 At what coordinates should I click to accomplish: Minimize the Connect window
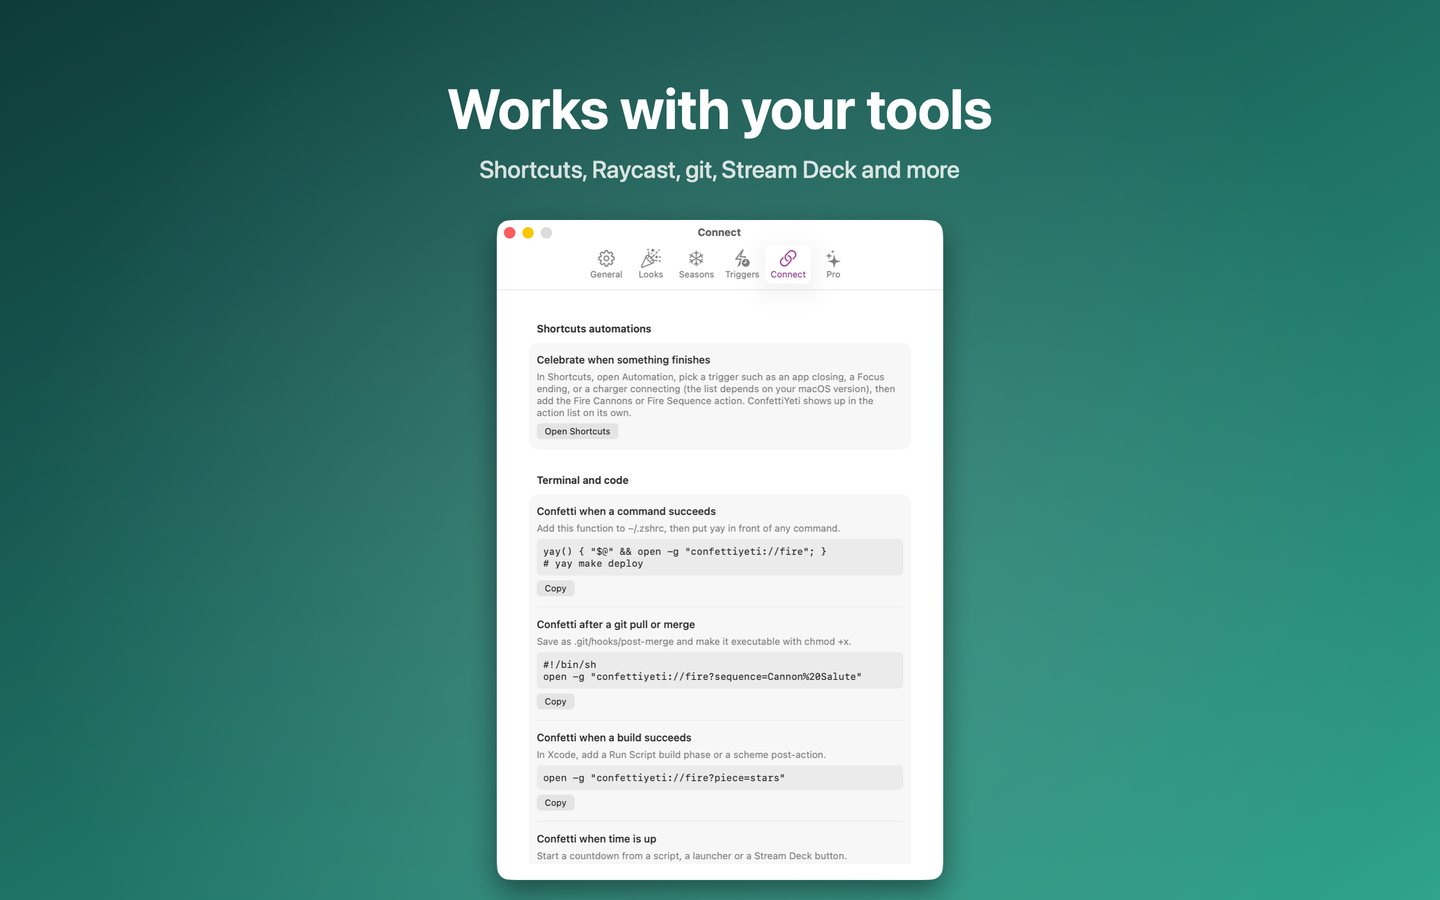[528, 232]
